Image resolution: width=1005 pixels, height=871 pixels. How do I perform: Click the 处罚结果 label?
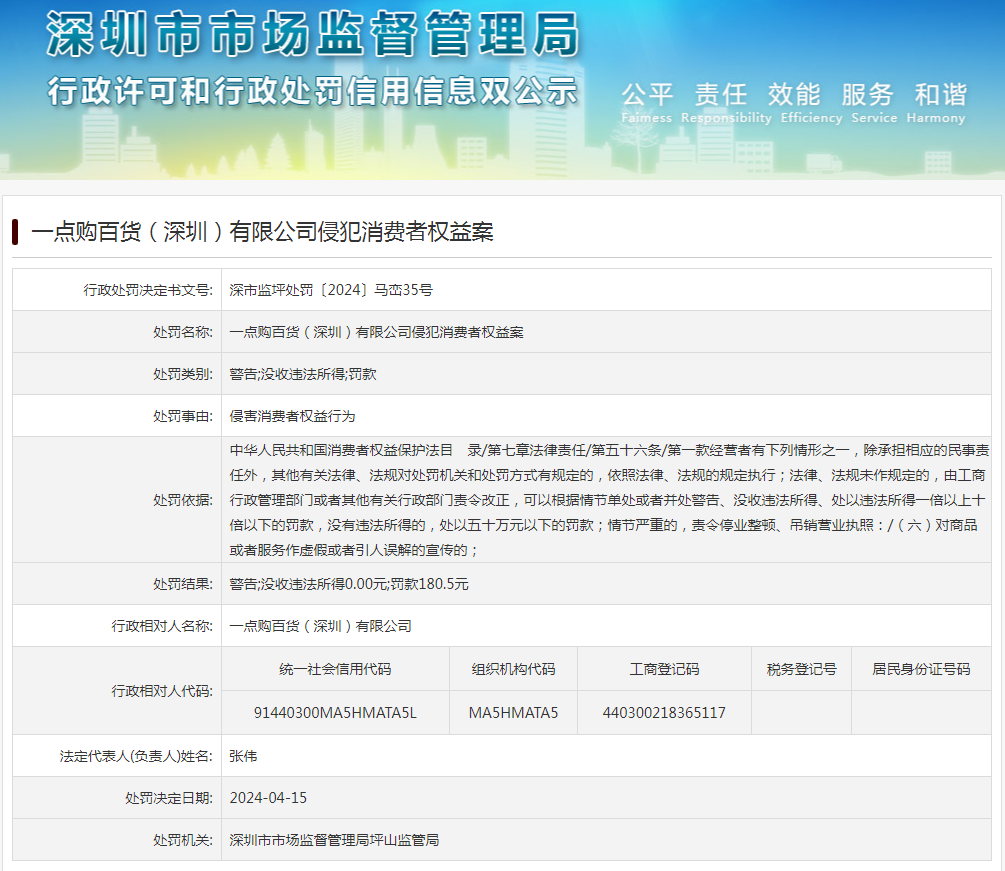pos(183,584)
